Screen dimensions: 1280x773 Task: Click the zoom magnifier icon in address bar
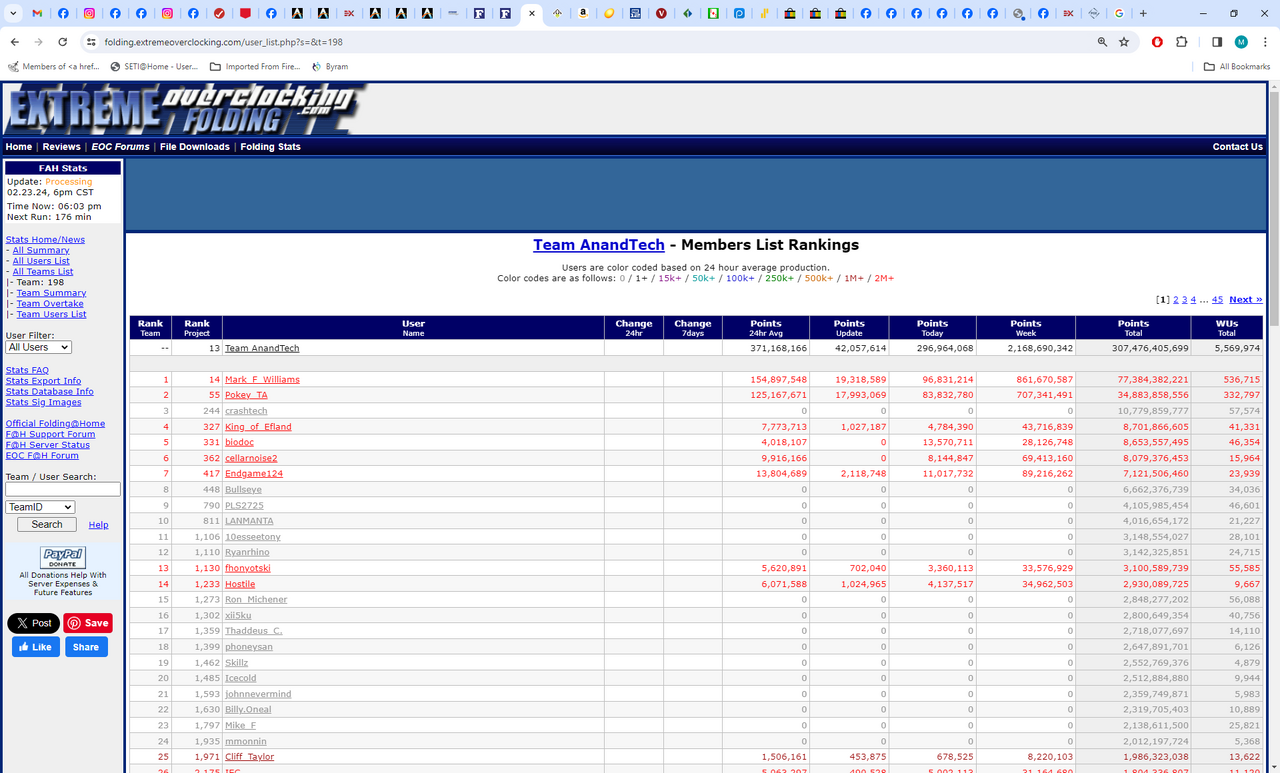click(1102, 42)
